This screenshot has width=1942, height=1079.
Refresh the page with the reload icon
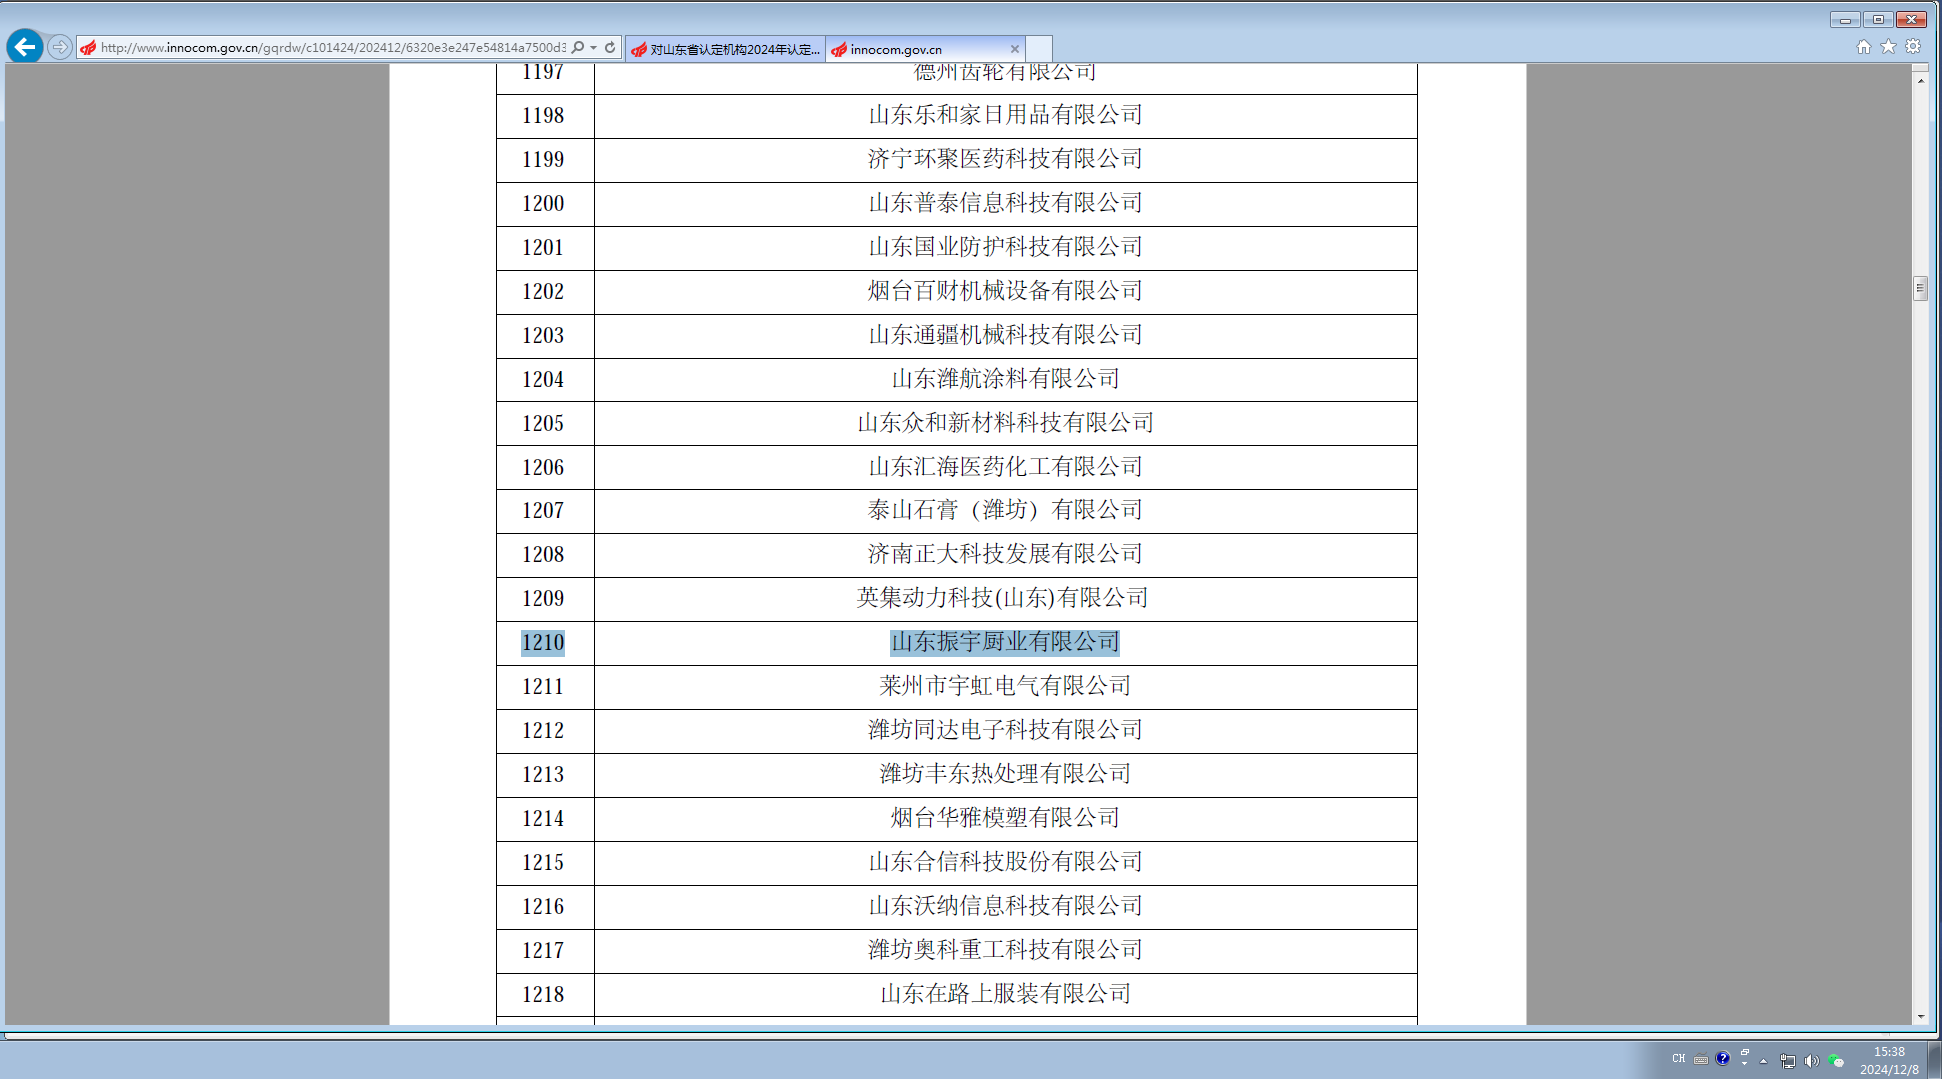[x=610, y=47]
